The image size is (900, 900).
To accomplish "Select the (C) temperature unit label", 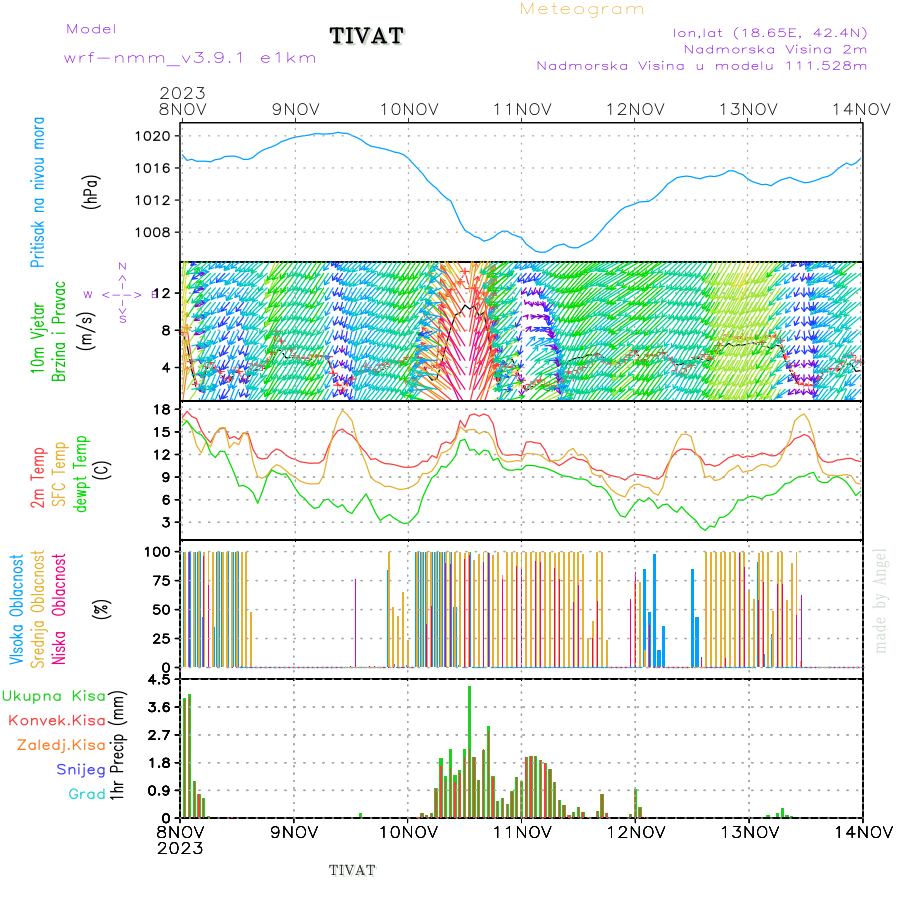I will [x=103, y=471].
